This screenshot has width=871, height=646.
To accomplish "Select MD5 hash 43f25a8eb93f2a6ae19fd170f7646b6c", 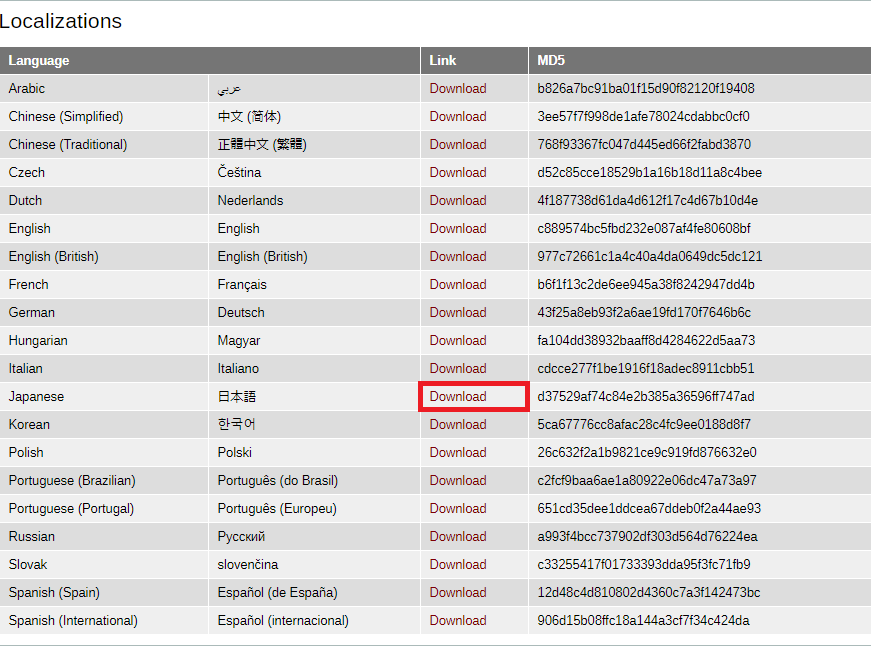I will 644,312.
